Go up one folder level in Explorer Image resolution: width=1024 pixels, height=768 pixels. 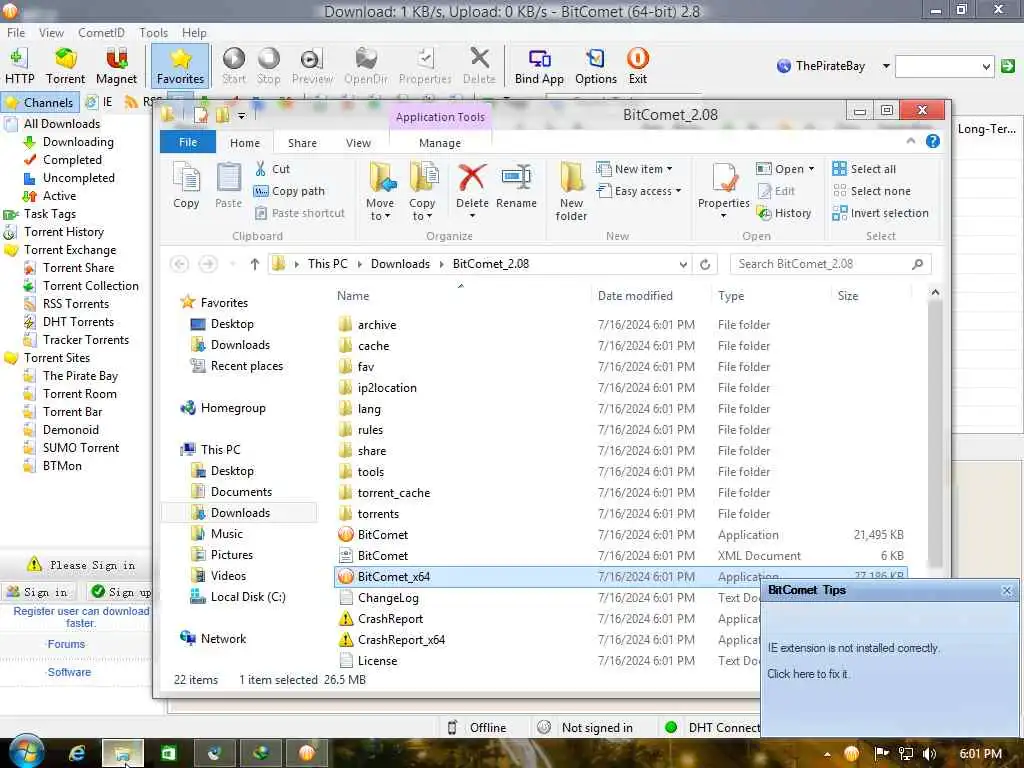coord(255,264)
